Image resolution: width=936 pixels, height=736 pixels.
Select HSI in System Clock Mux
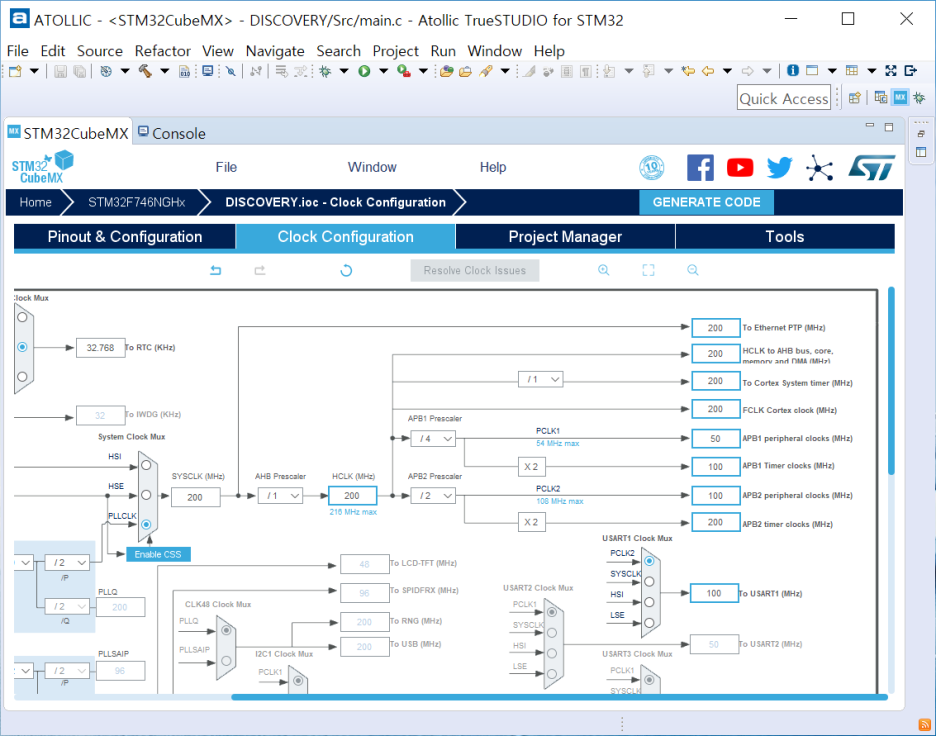point(146,465)
